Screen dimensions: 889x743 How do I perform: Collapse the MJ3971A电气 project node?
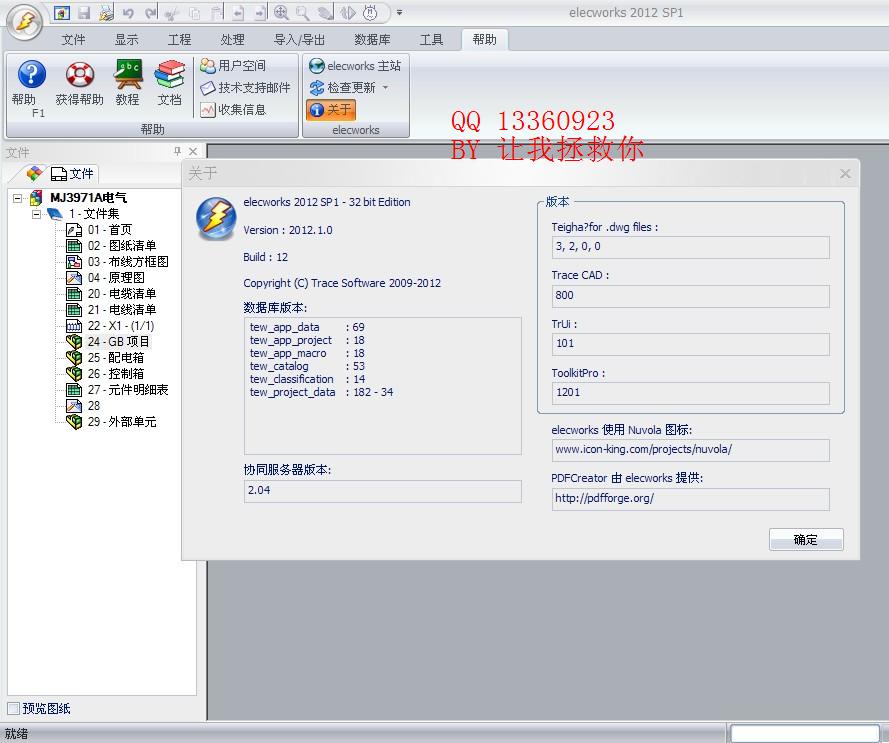pyautogui.click(x=18, y=198)
